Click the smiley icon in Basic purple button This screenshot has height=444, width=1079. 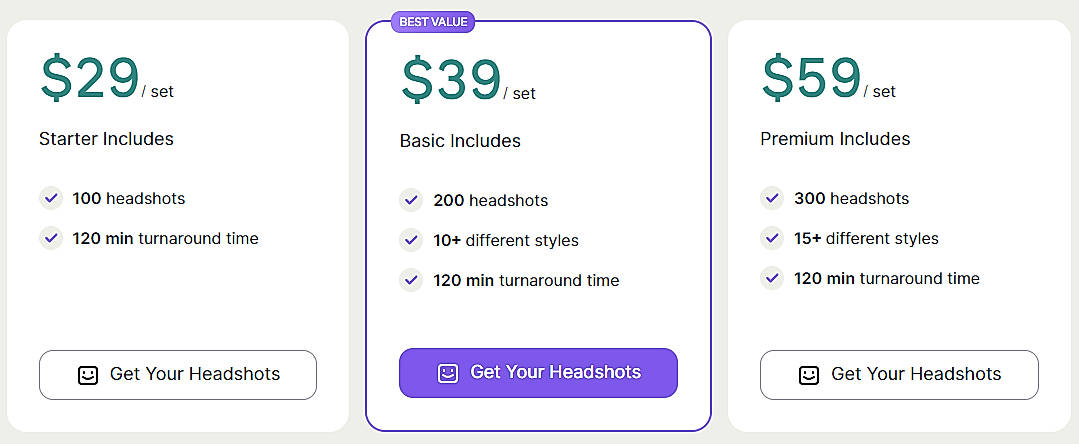(x=448, y=373)
